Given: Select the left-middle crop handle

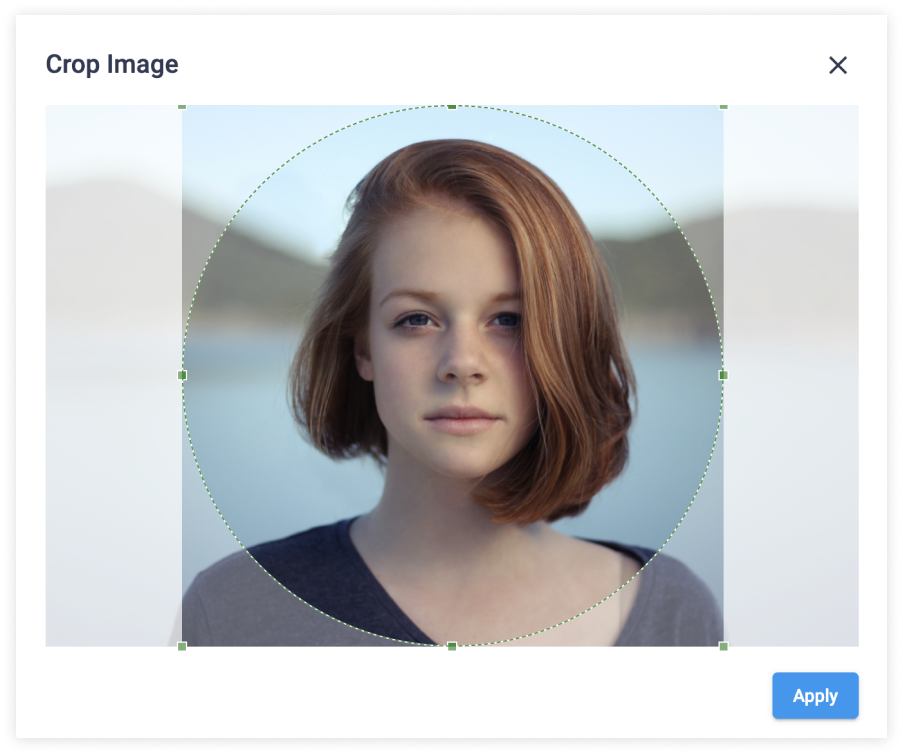Looking at the screenshot, I should point(182,375).
